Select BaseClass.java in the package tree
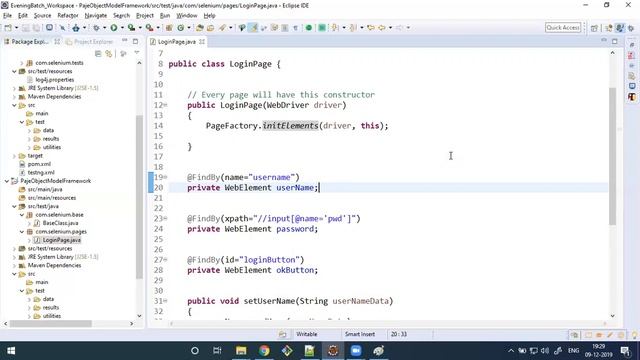 point(60,223)
